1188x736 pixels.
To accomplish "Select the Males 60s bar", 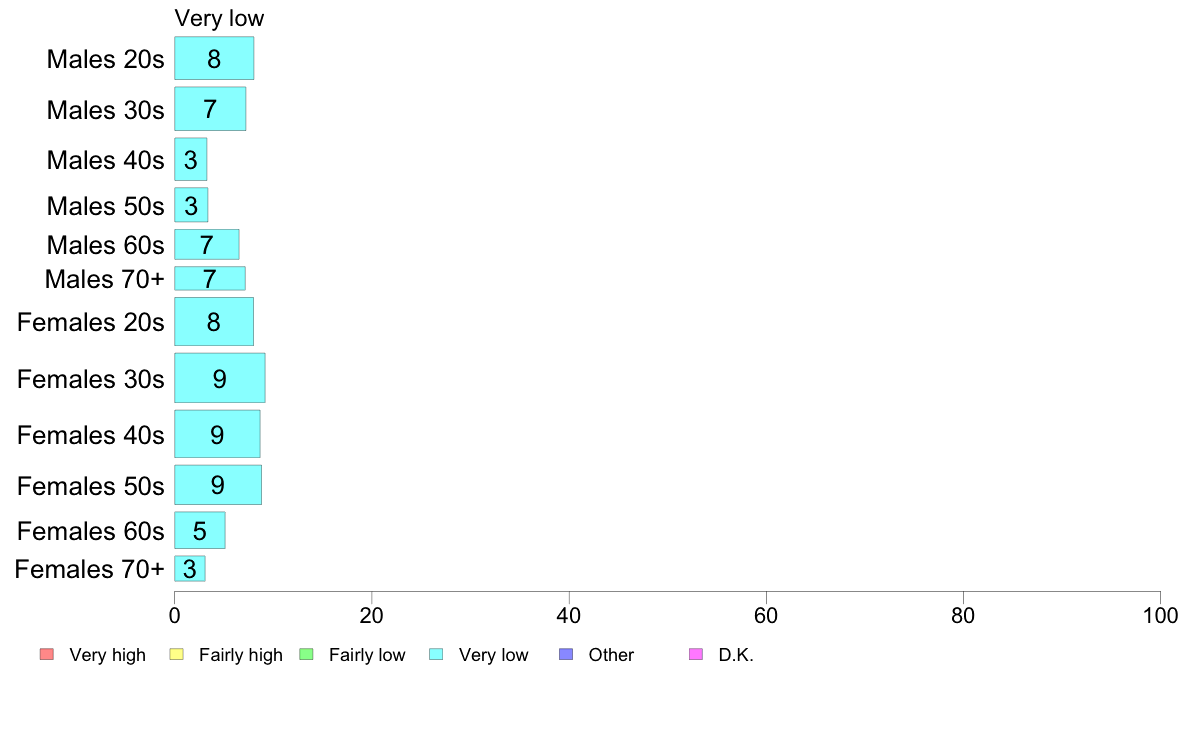I will coord(207,245).
